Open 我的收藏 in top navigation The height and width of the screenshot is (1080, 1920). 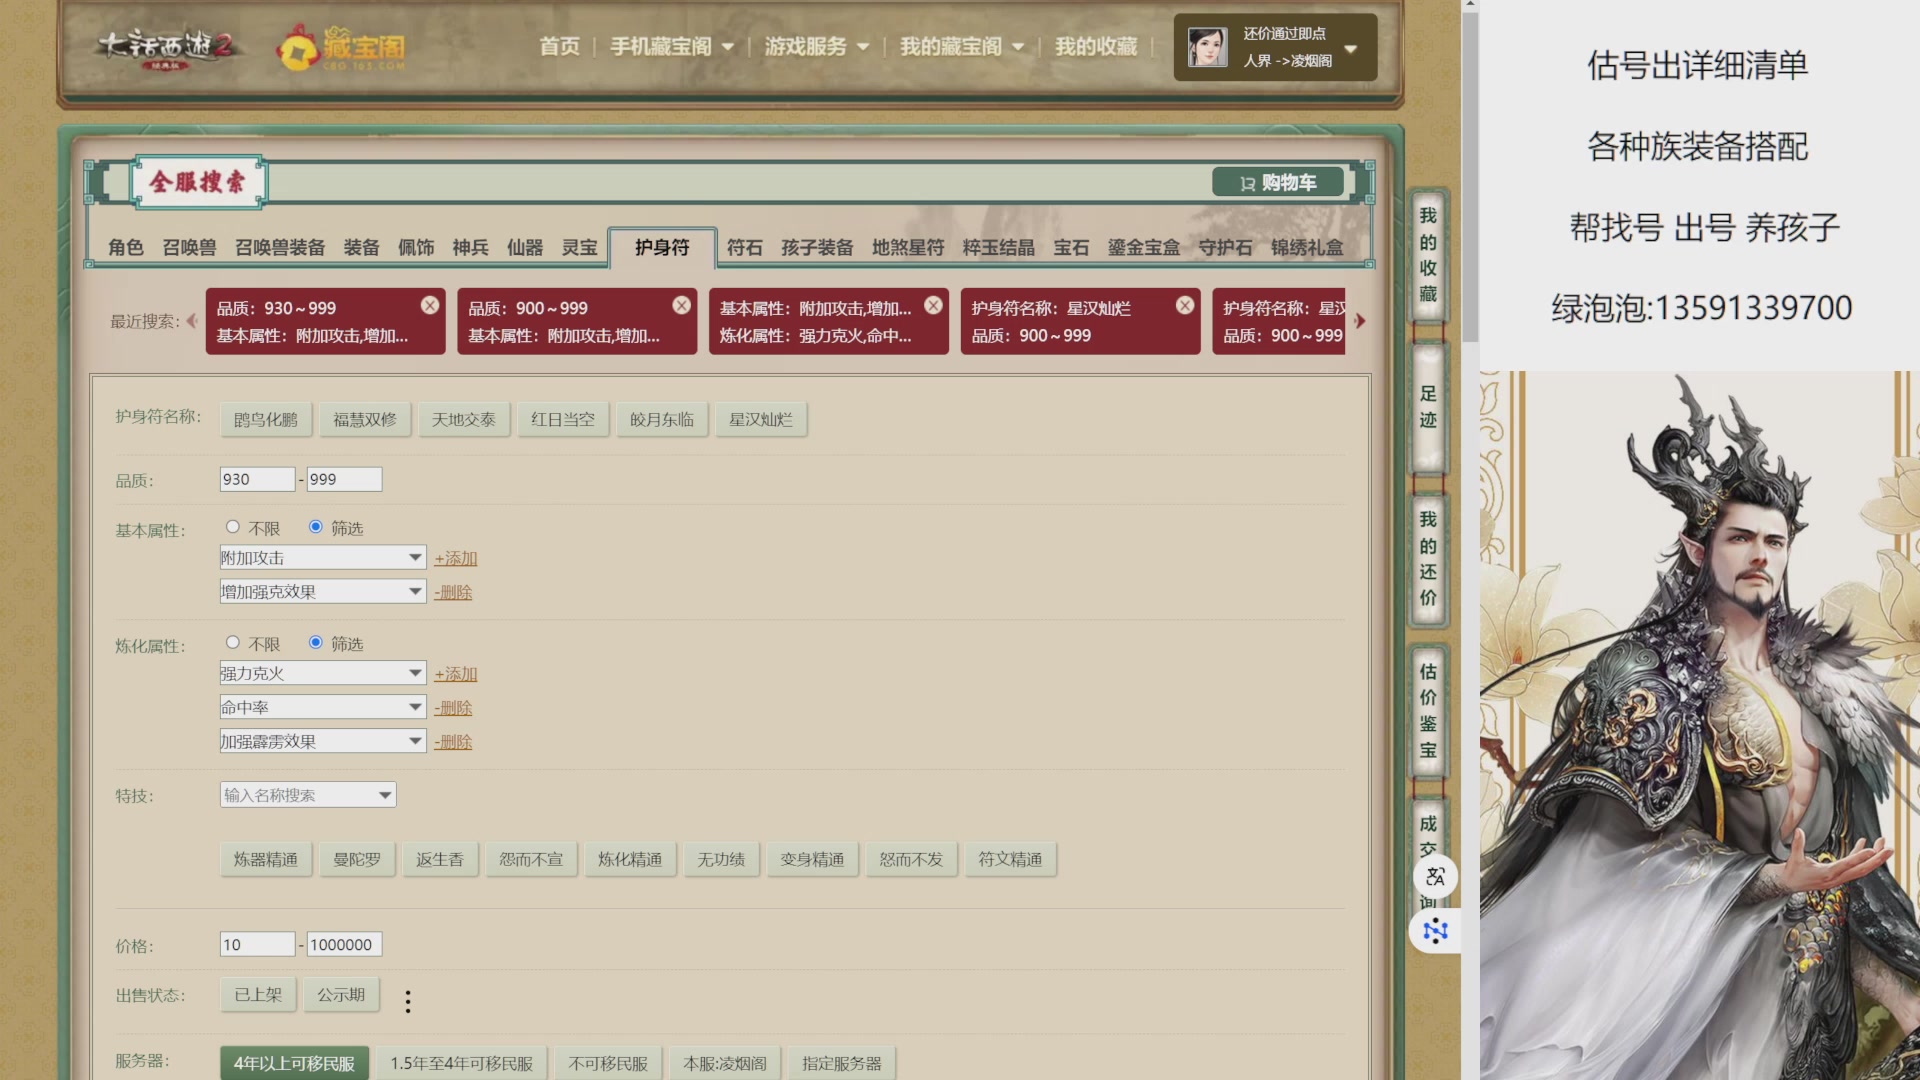[x=1096, y=47]
